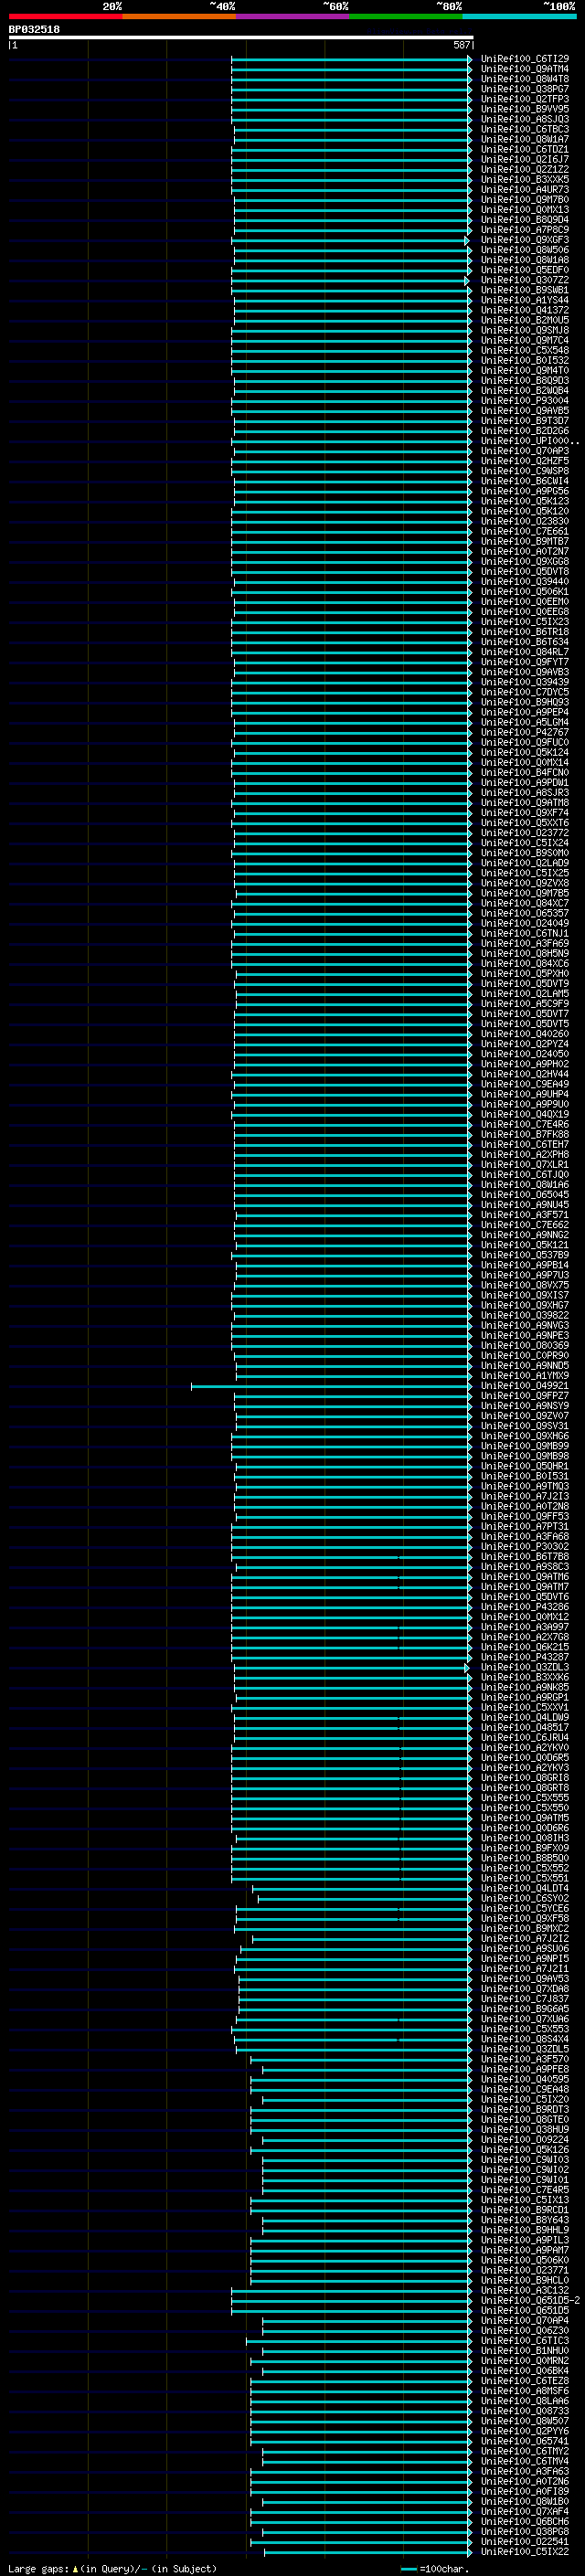Image resolution: width=585 pixels, height=2576 pixels.
Task: Select hit UniRef100_O49921
Action: pos(524,1386)
